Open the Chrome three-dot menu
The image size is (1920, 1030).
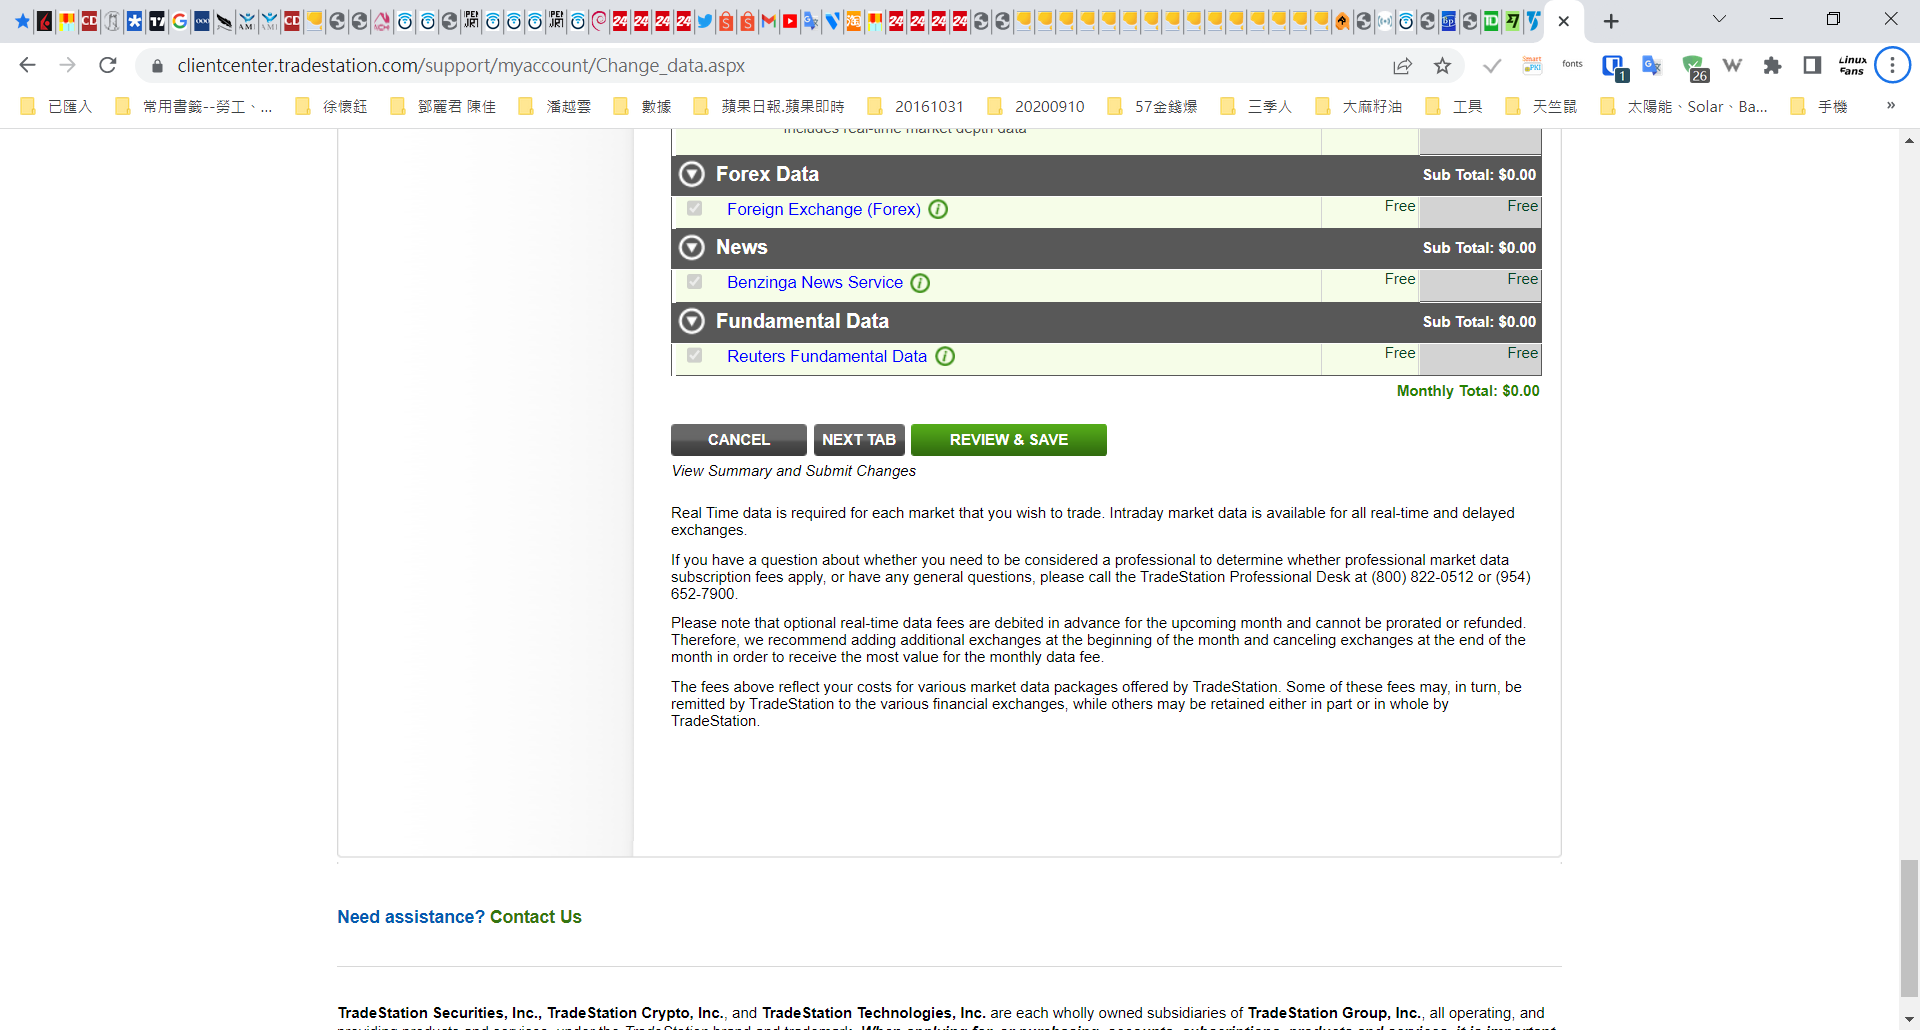tap(1892, 66)
